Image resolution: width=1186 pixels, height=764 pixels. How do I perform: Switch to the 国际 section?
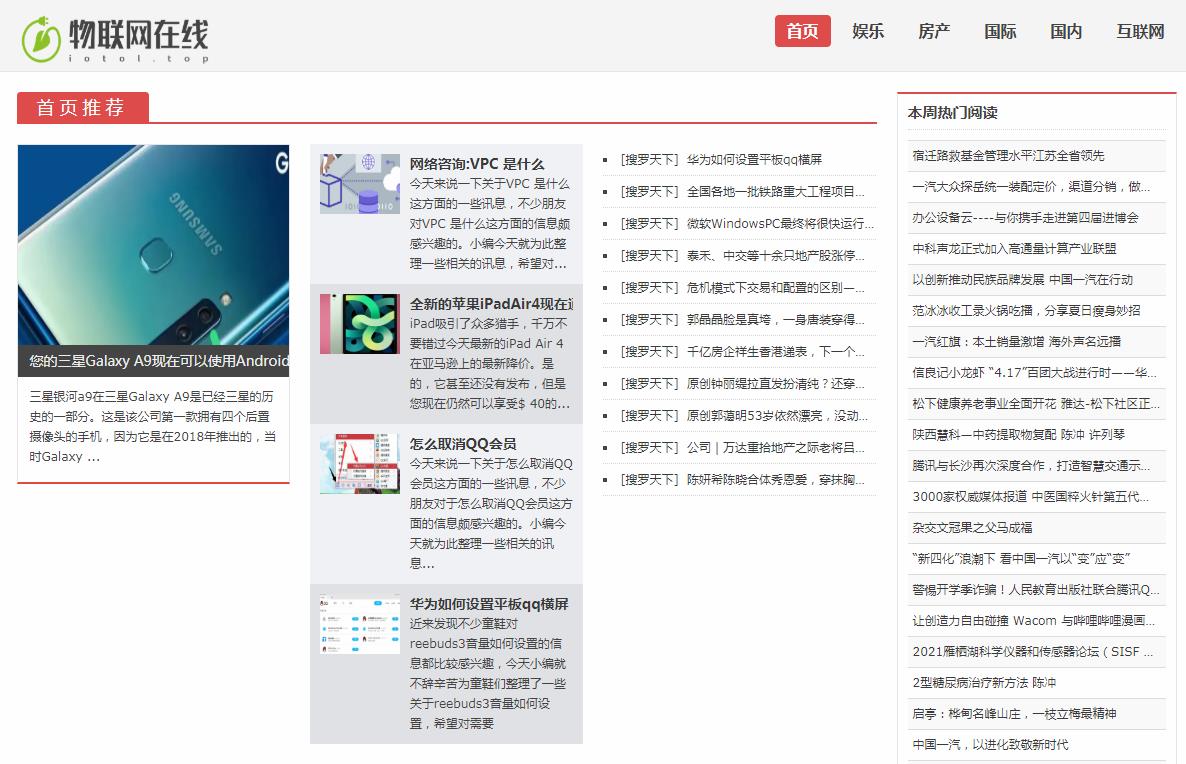1000,31
